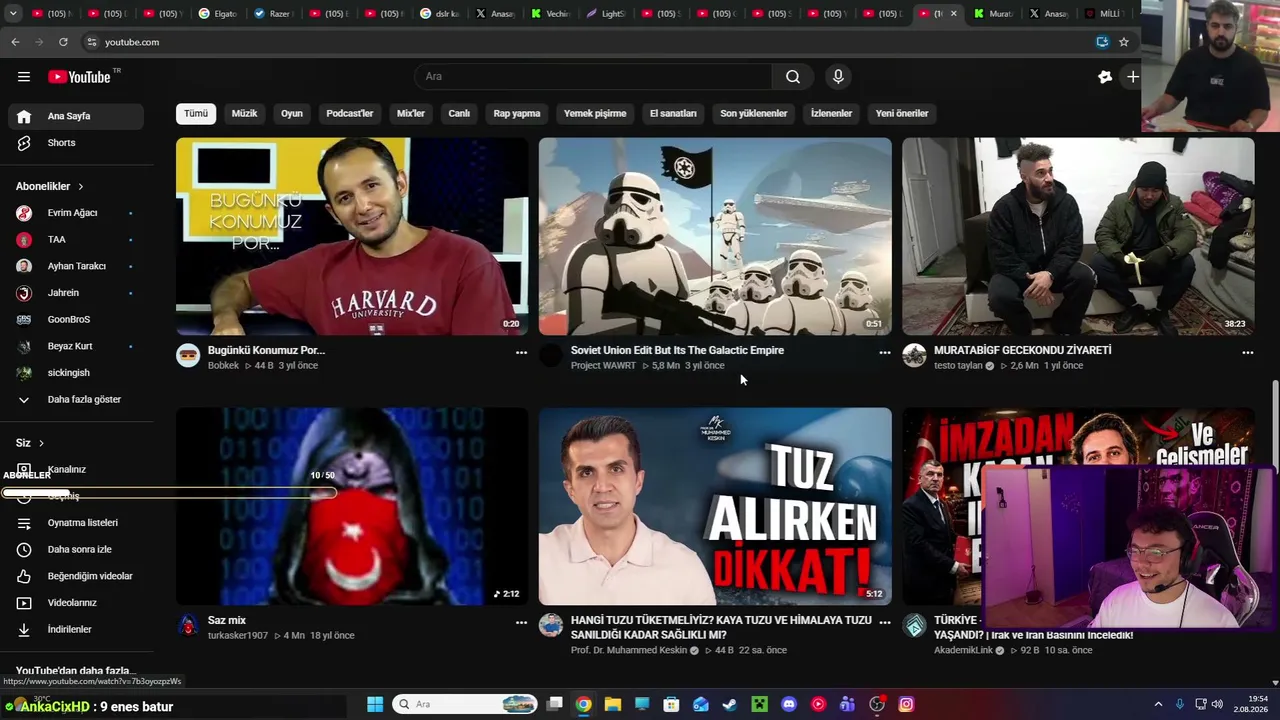Open MURATABIGF GECEKONDU ZİYARETİ video title
This screenshot has width=1280, height=720.
coord(1022,351)
